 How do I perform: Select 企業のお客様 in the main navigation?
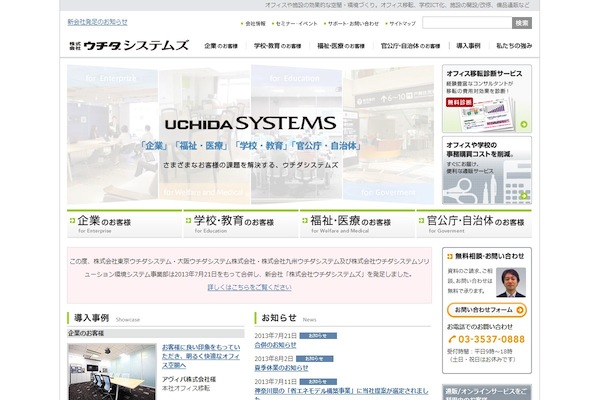coord(221,46)
